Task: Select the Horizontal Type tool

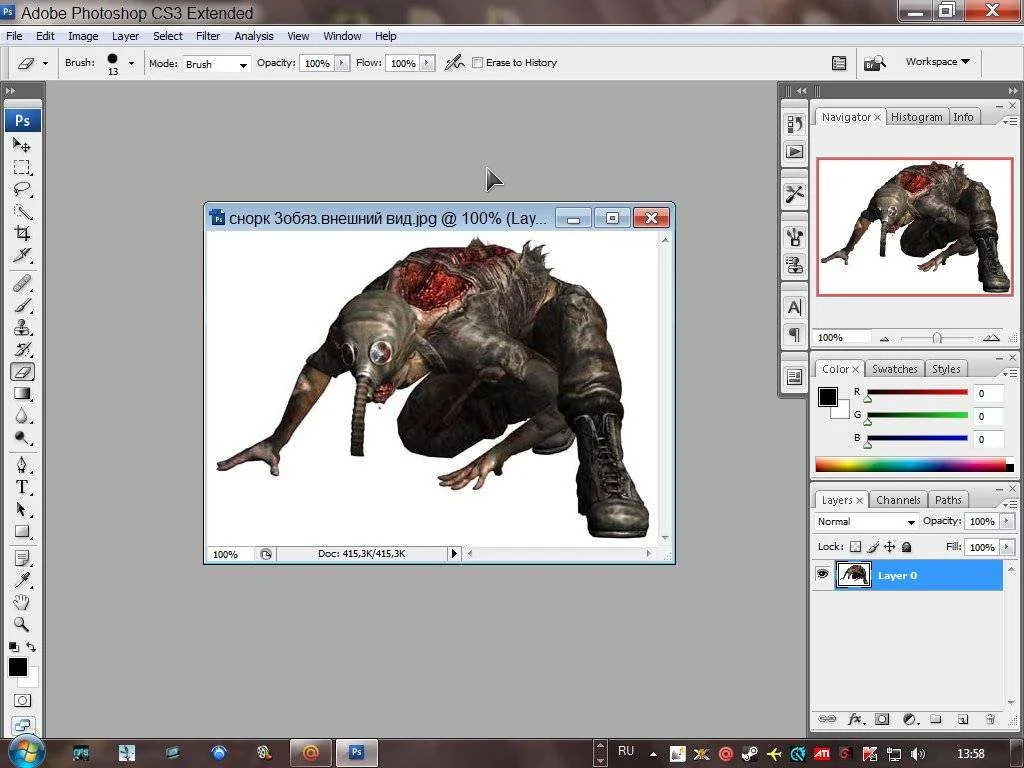Action: [22, 487]
